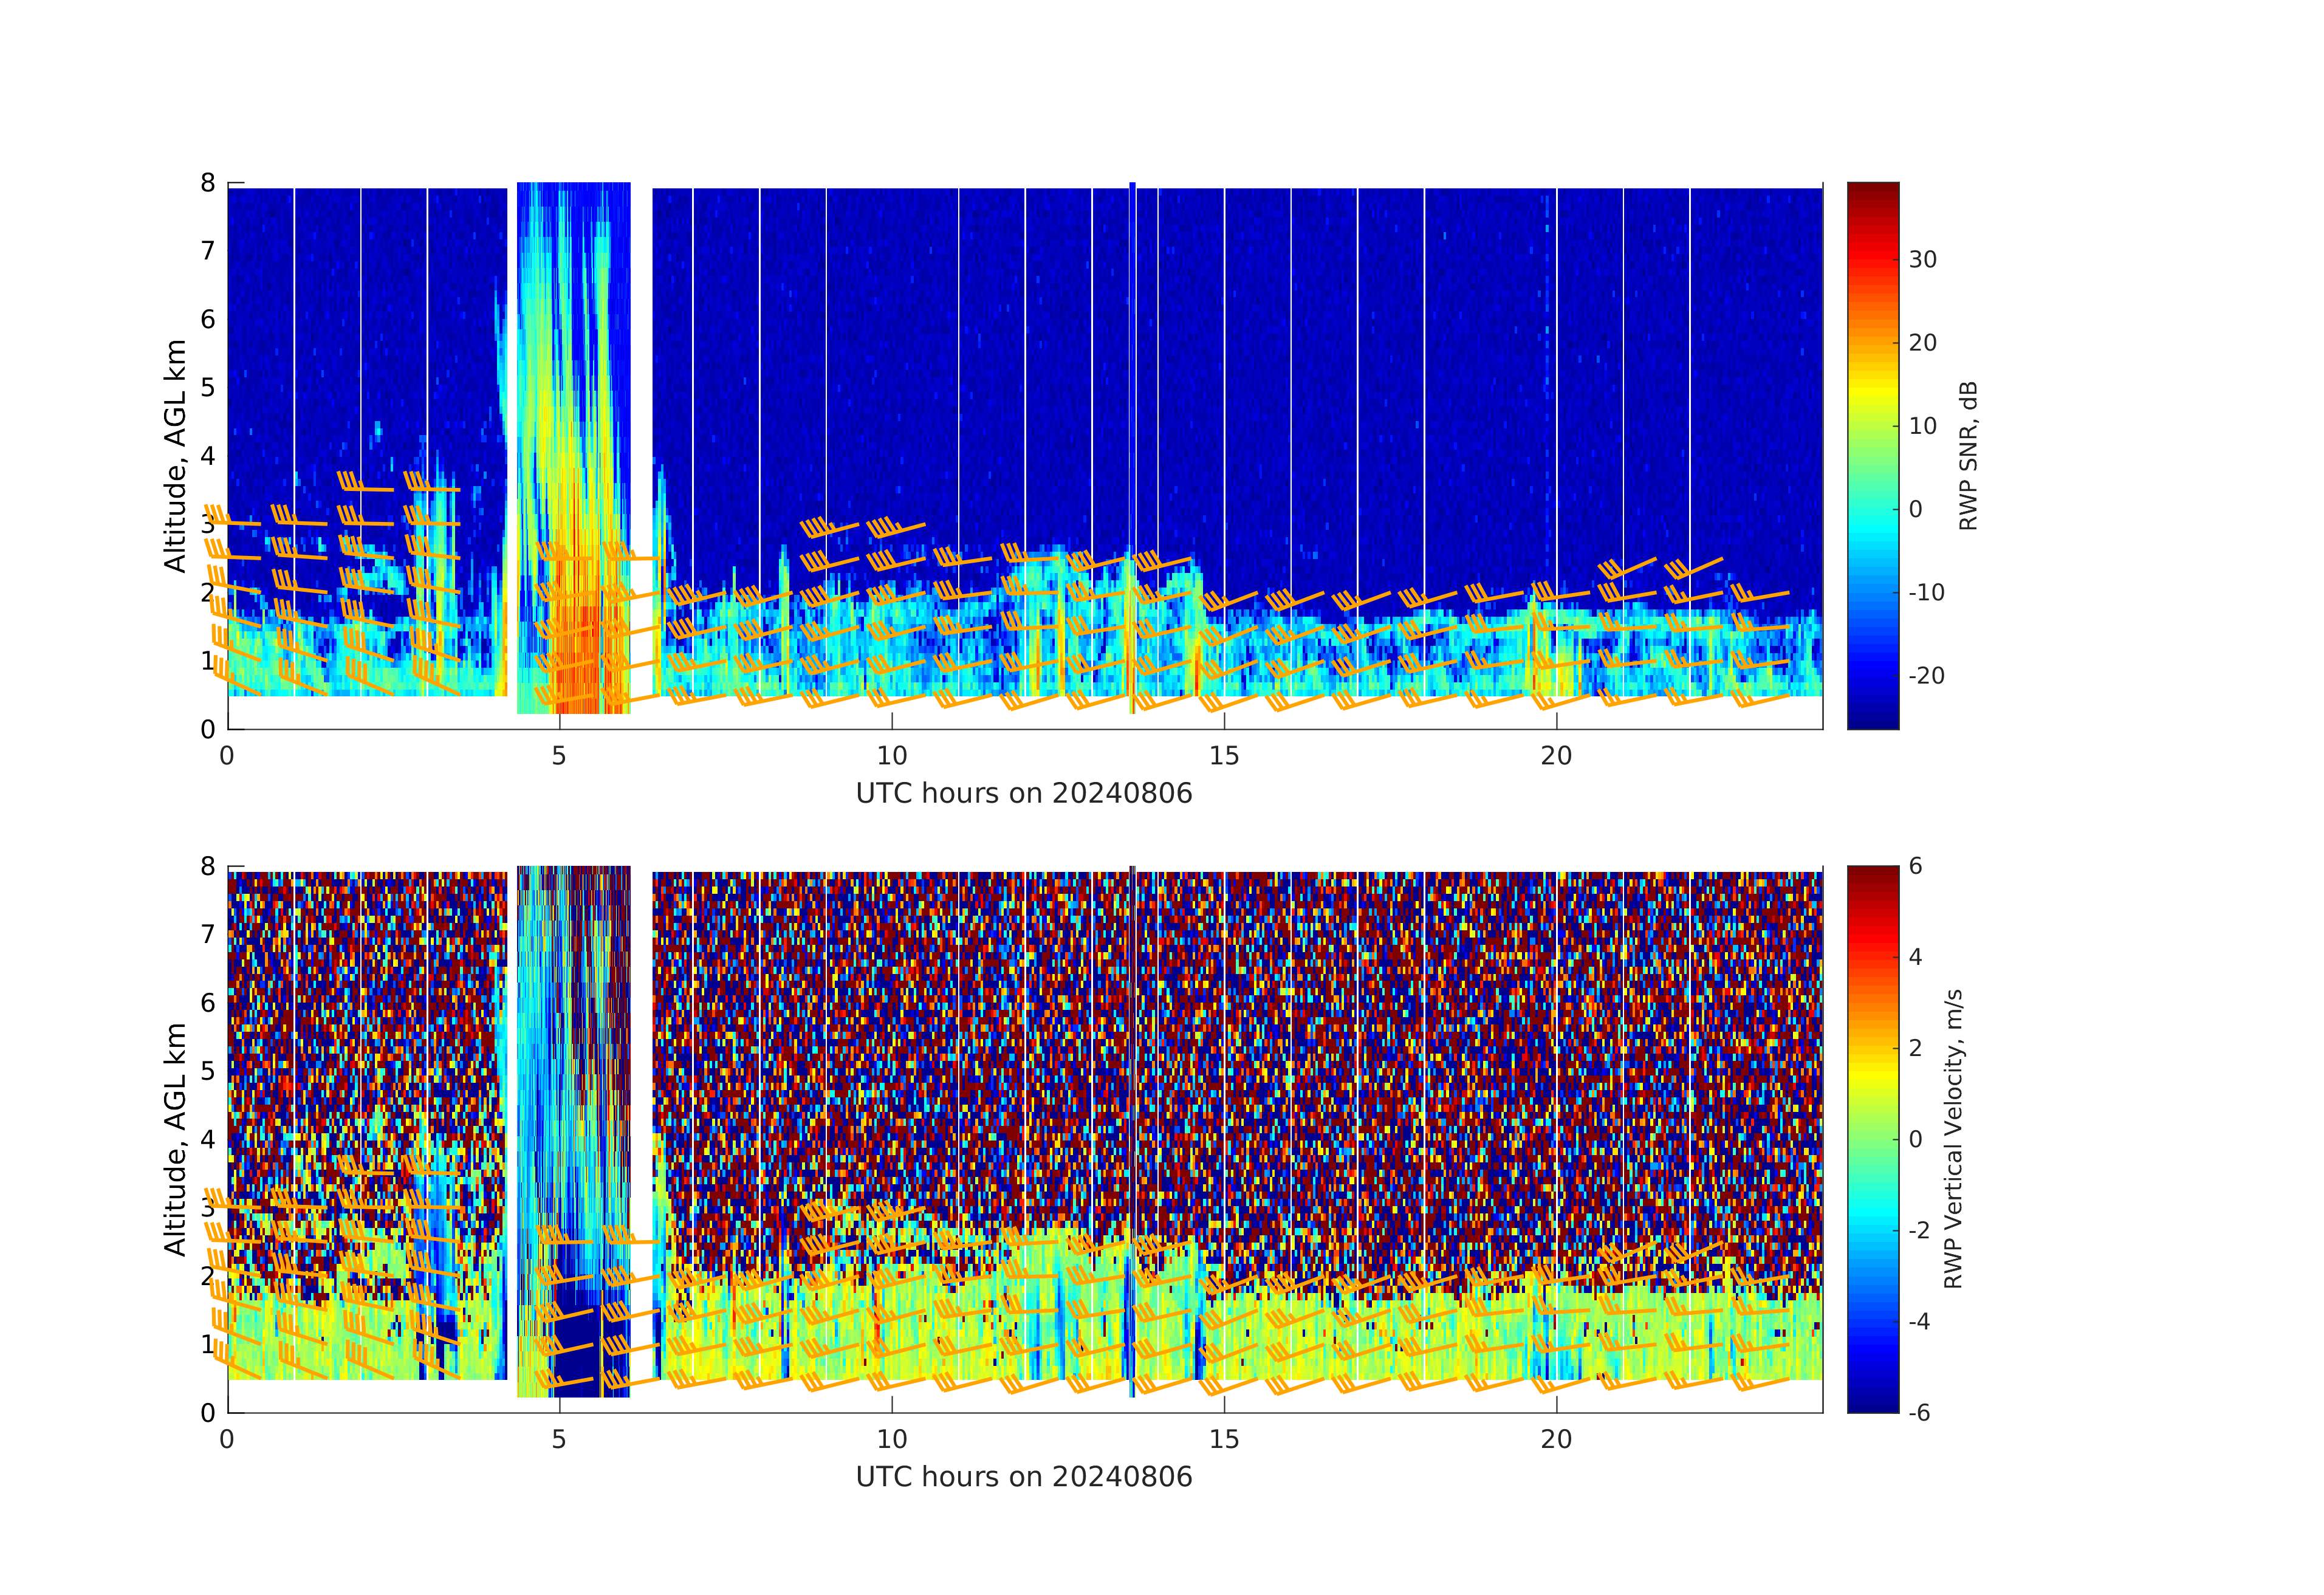The image size is (2324, 1595).
Task: Click the 'RWP SNR, dB' colorbar label
Action: [1968, 456]
